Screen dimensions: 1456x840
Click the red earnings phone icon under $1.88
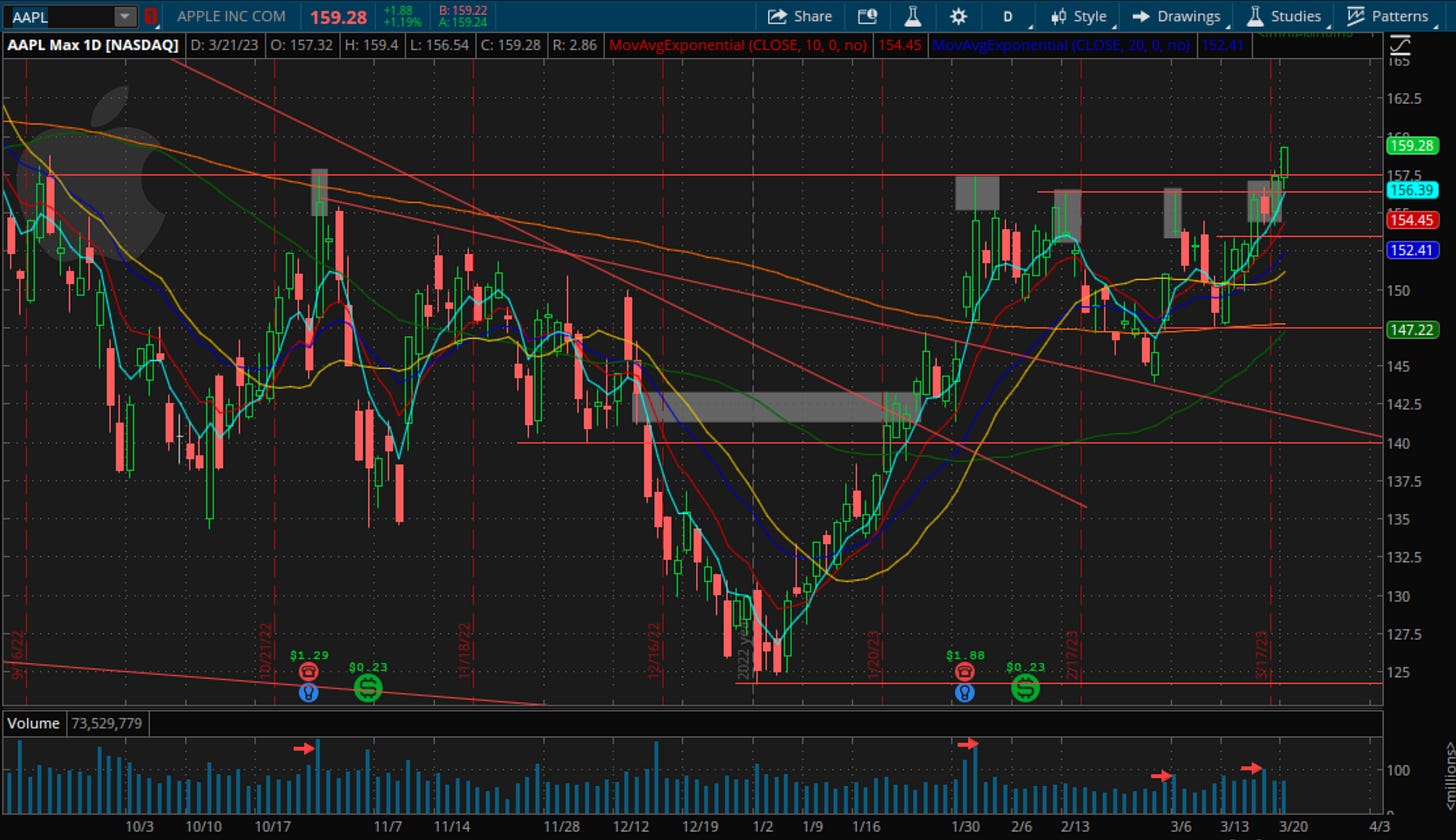click(x=964, y=672)
